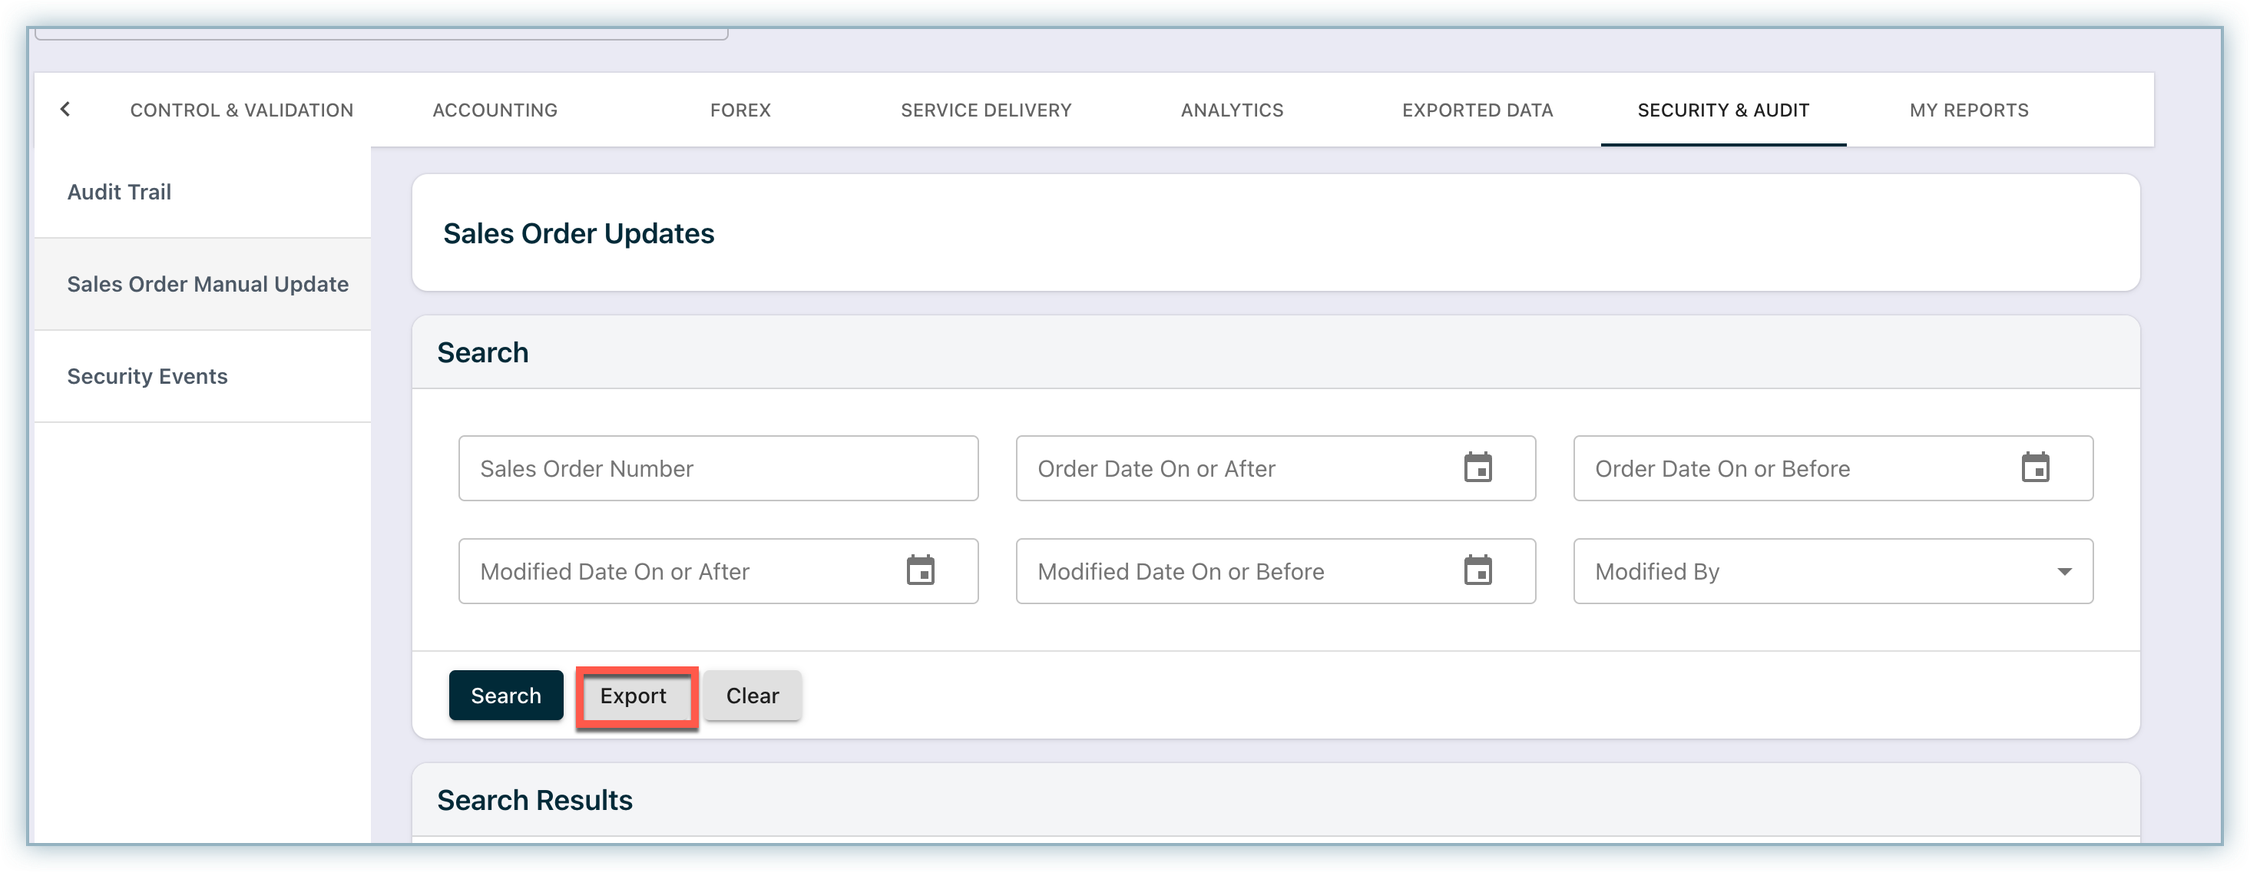Select the Analytics tab
This screenshot has width=2250, height=872.
tap(1232, 110)
